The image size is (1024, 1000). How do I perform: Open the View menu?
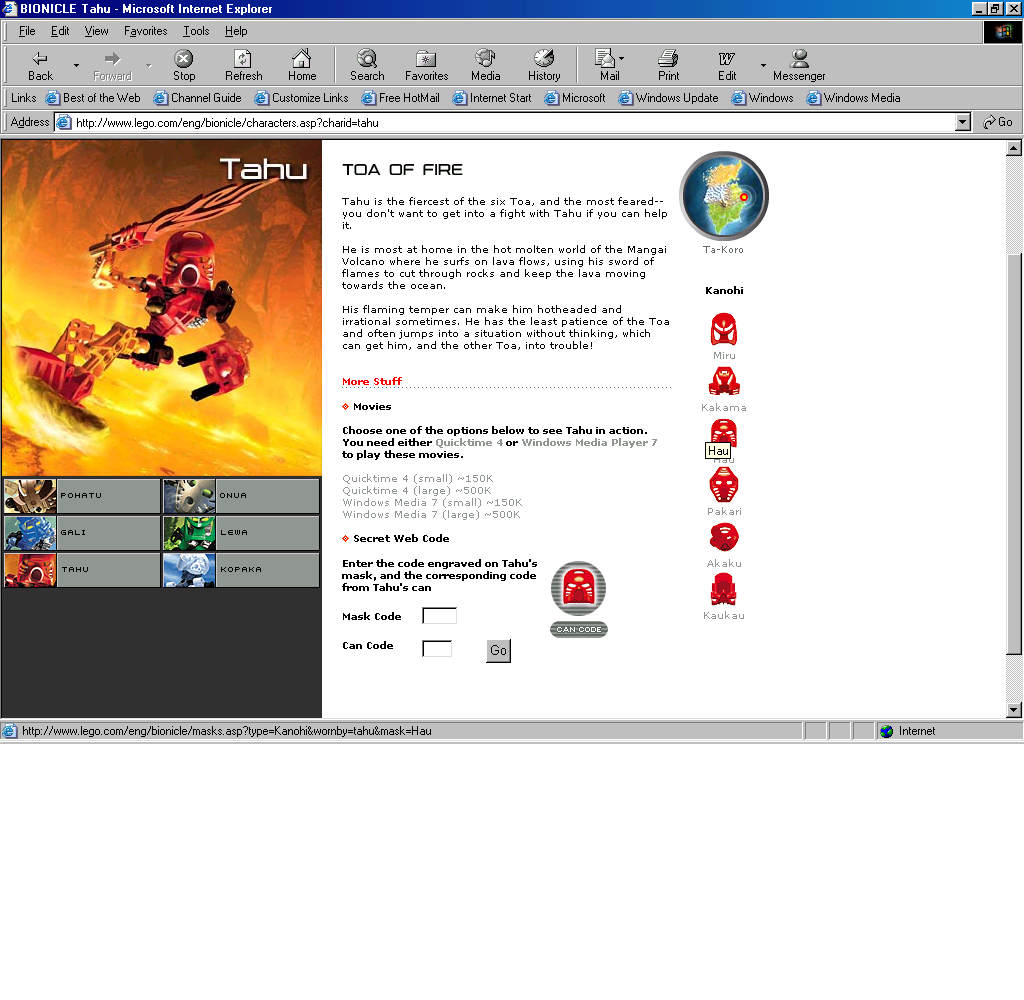[x=97, y=31]
